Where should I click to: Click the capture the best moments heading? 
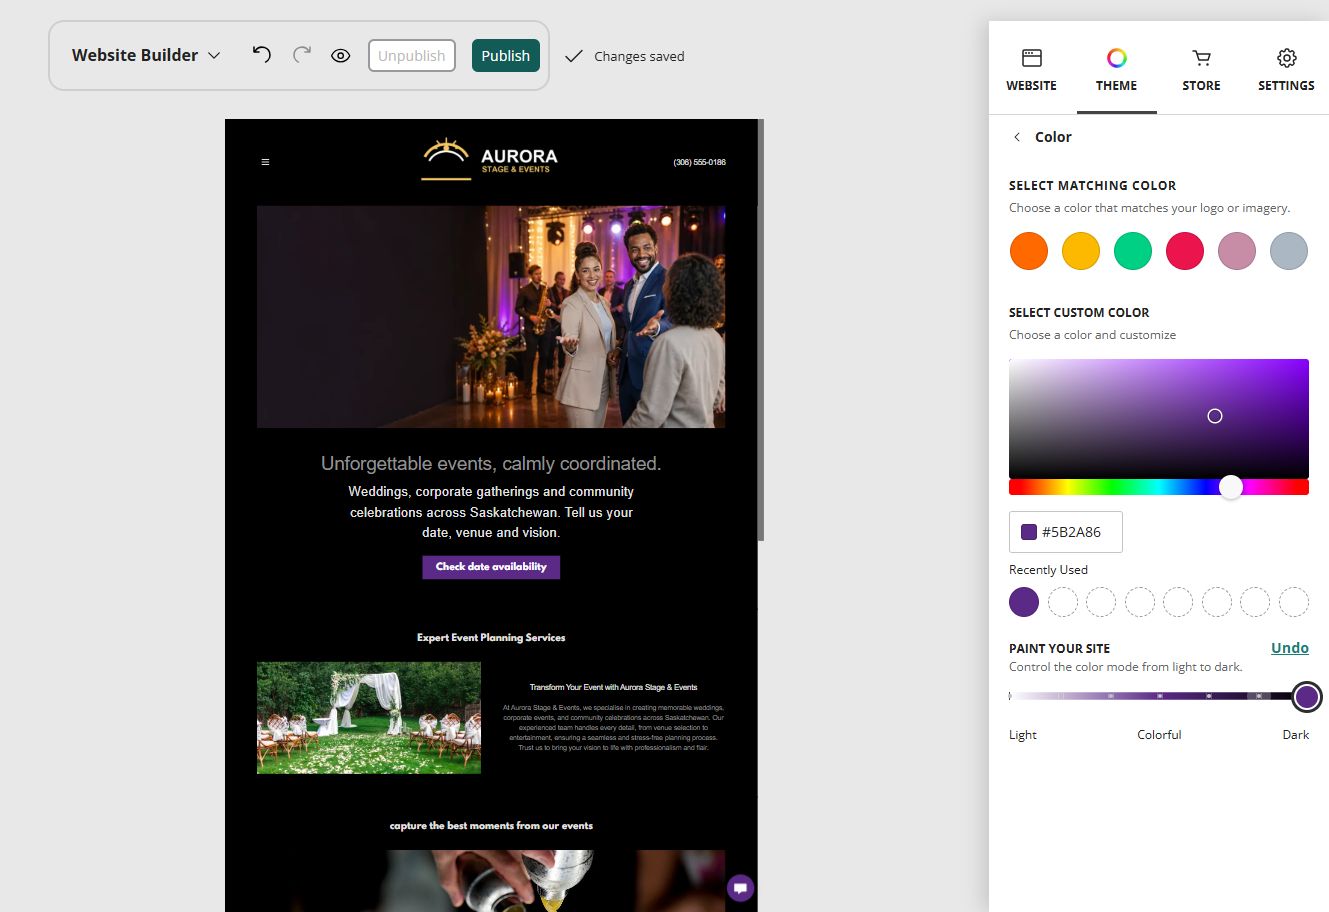[491, 826]
